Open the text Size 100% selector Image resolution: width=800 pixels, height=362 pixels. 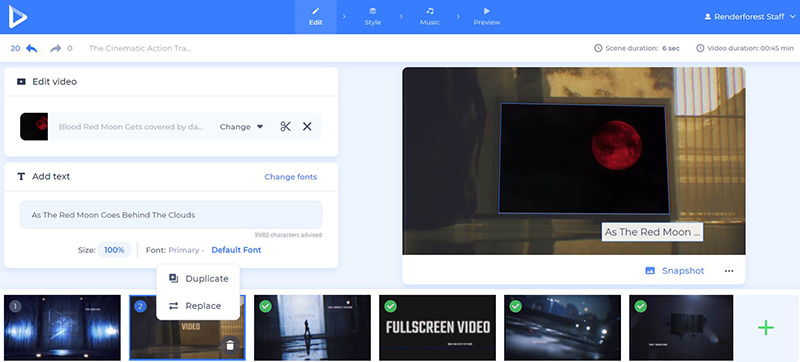click(114, 250)
